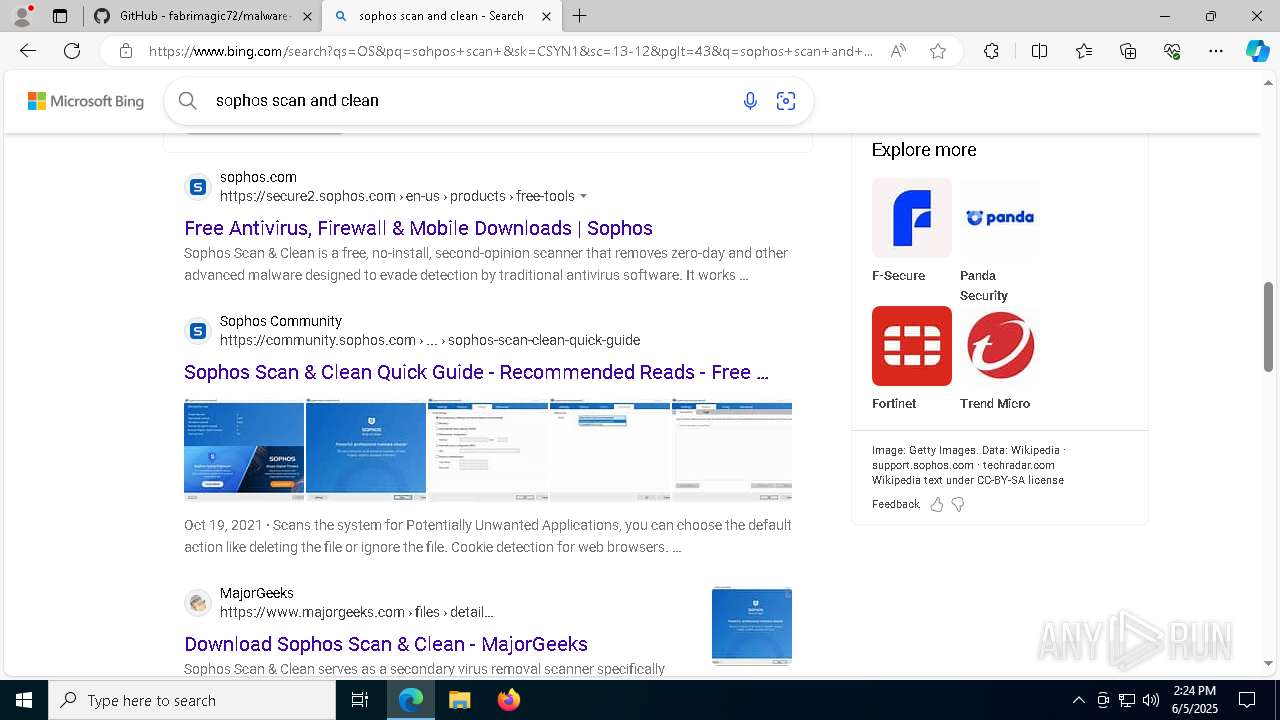Image resolution: width=1280 pixels, height=720 pixels.
Task: Click Microsoft Edge taskbar icon
Action: pyautogui.click(x=411, y=700)
